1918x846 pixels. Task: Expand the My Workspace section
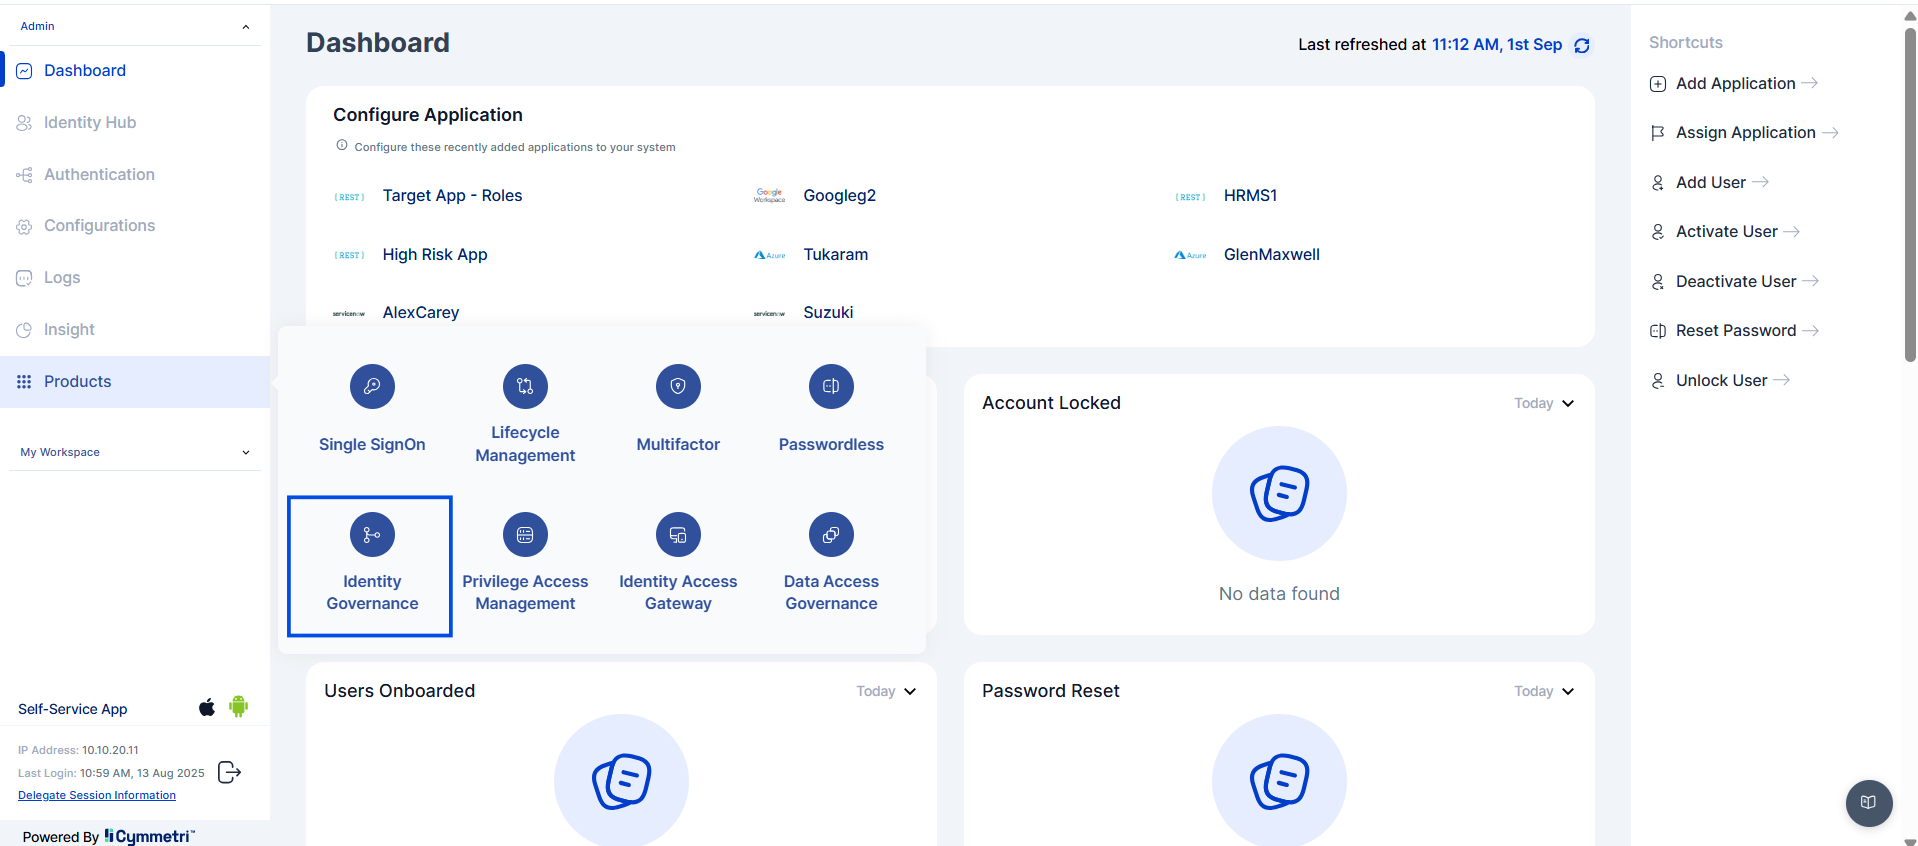246,453
